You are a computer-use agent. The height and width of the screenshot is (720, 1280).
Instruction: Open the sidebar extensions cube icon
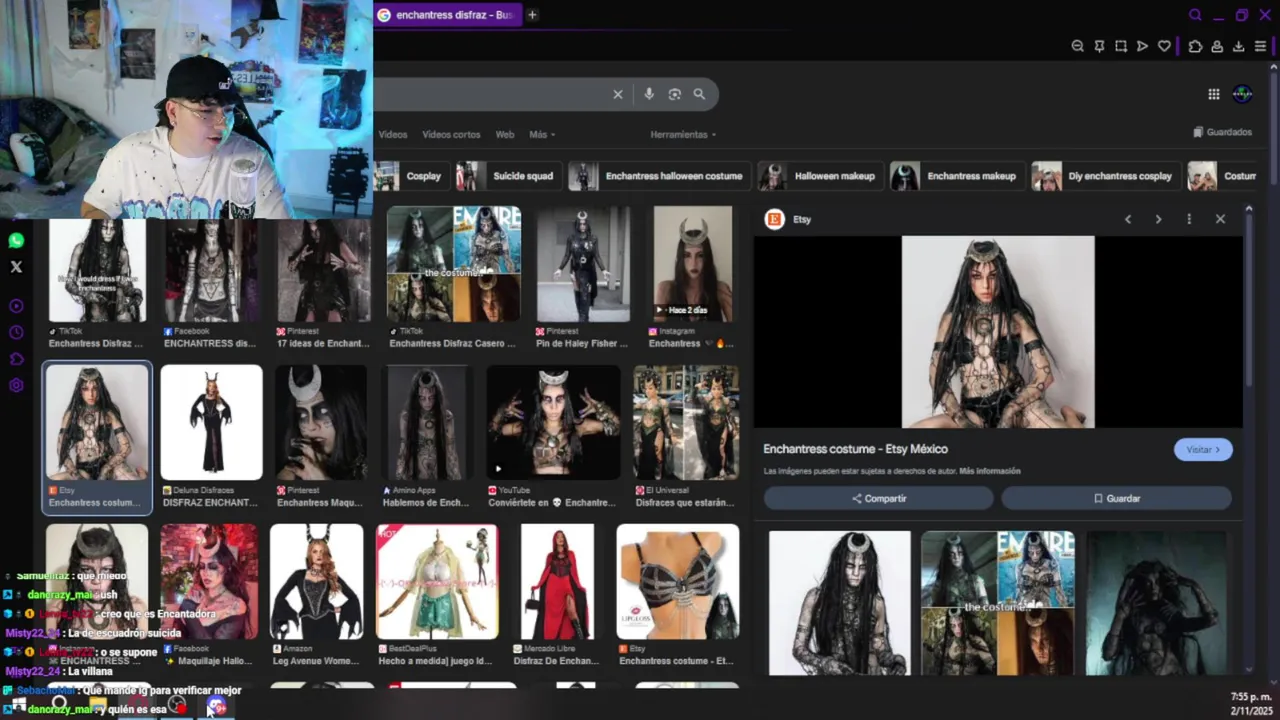click(16, 359)
